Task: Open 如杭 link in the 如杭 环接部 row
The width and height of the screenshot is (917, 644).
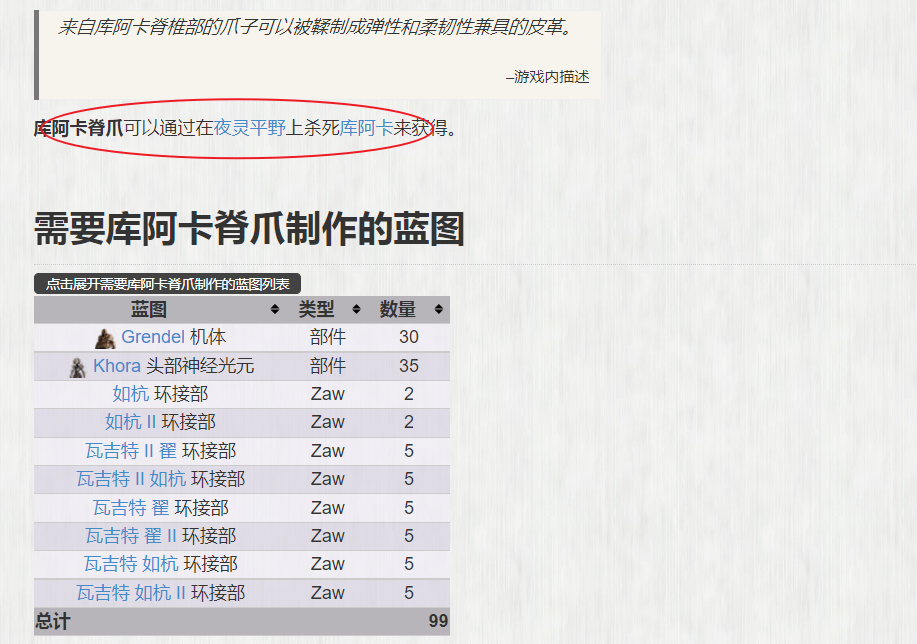Action: pyautogui.click(x=131, y=394)
